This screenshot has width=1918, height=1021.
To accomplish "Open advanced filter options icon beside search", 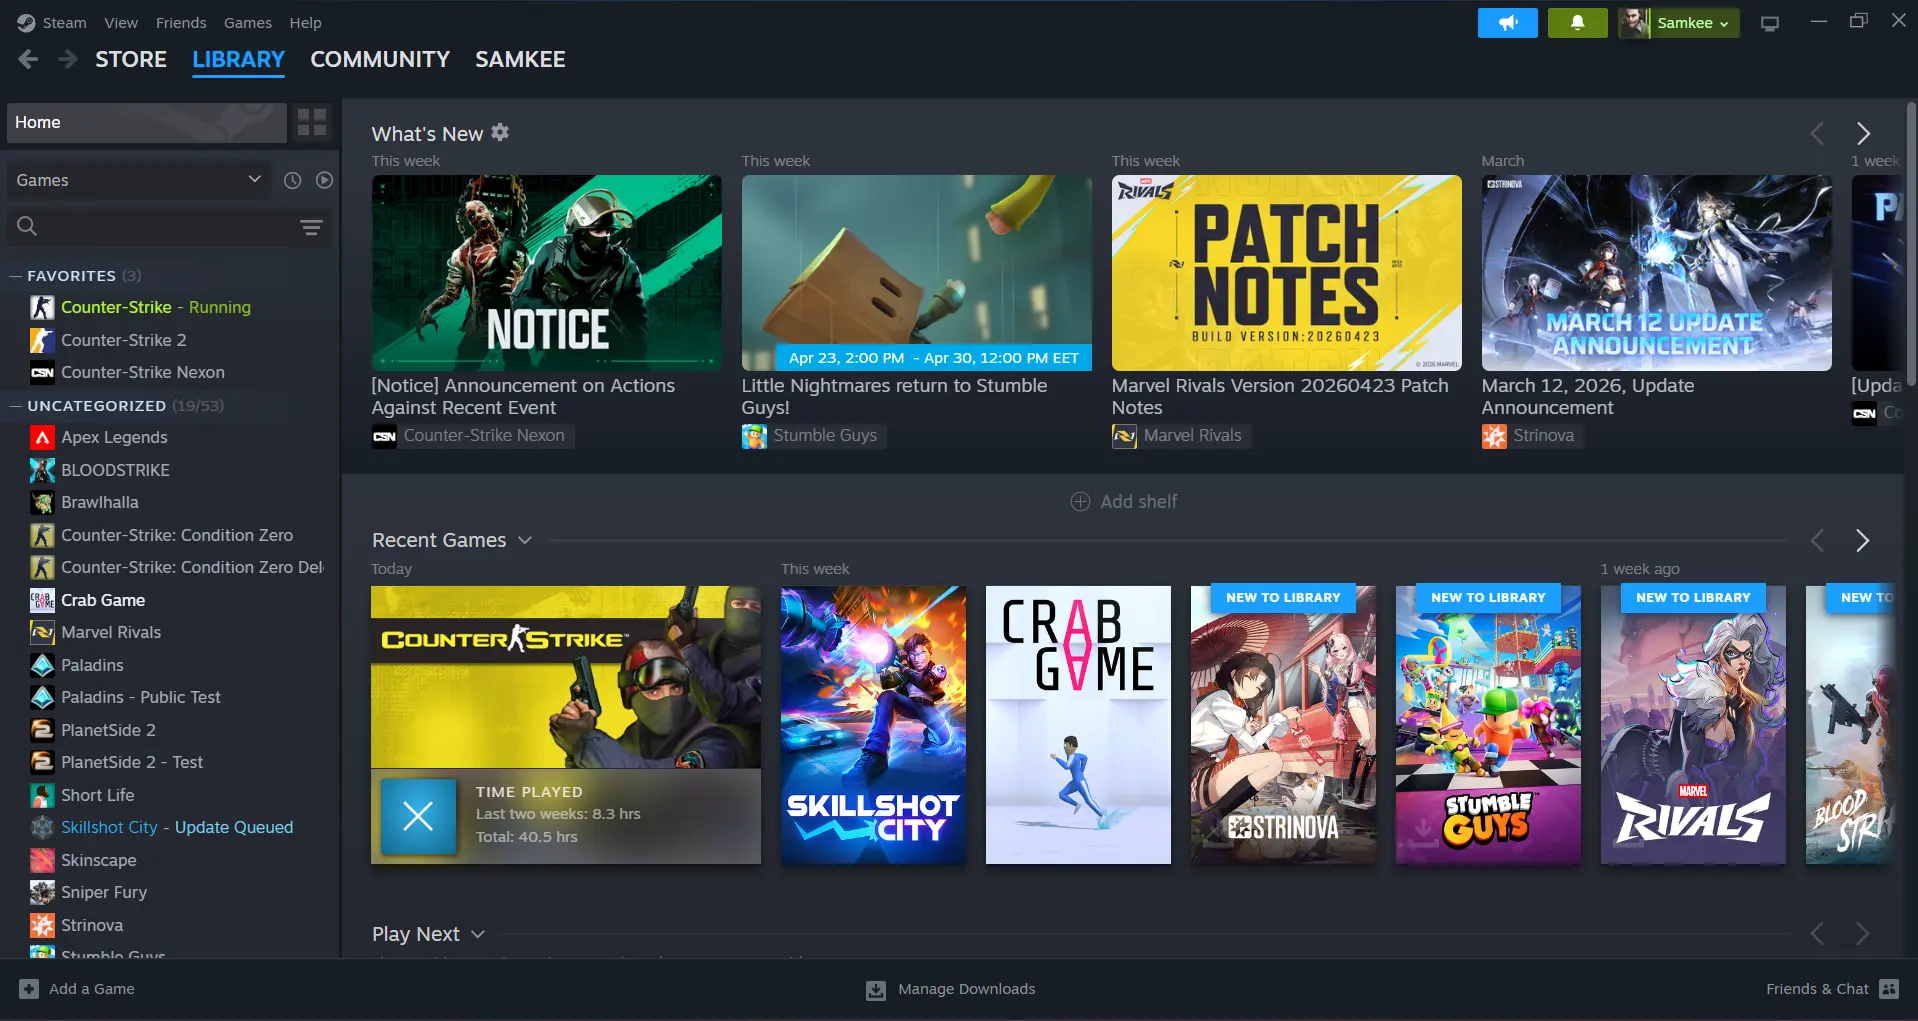I will coord(311,228).
